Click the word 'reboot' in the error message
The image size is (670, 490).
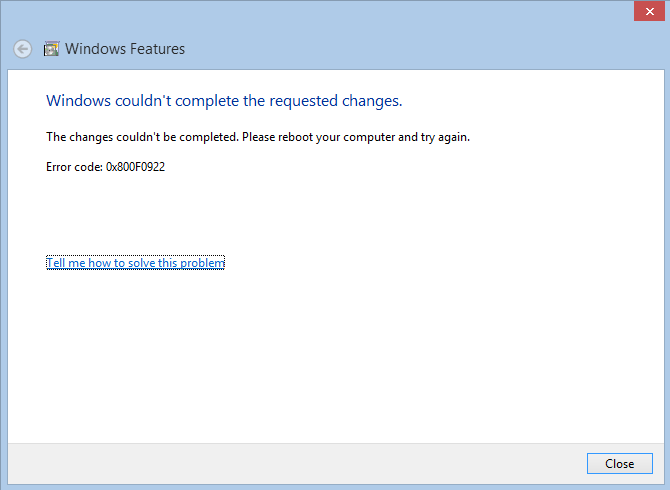(296, 137)
